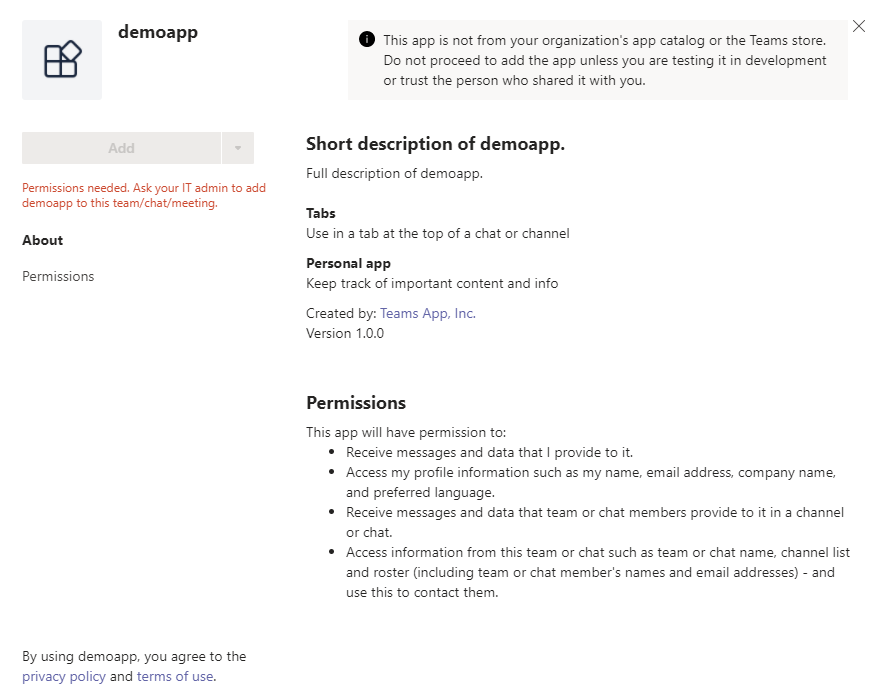Click the Version 1.0.0 text
This screenshot has height=691, width=878.
tap(345, 333)
